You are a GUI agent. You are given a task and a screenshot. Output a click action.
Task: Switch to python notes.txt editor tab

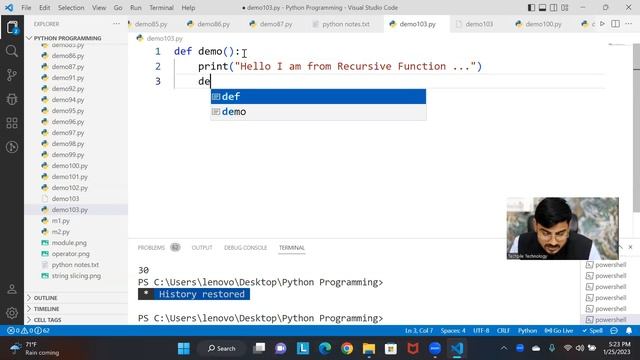coord(342,24)
